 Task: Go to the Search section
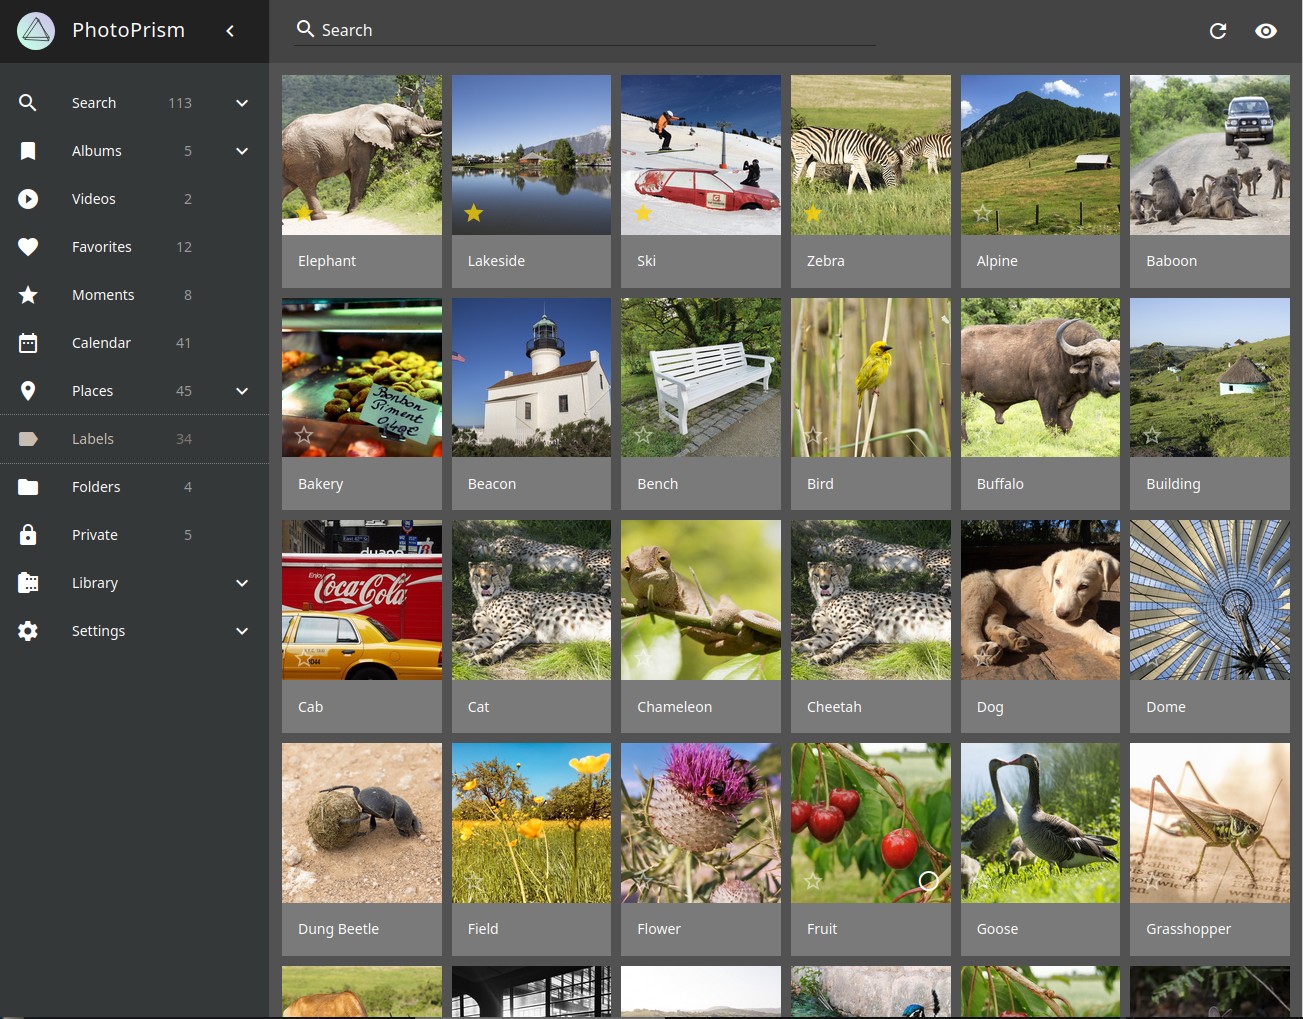point(93,103)
